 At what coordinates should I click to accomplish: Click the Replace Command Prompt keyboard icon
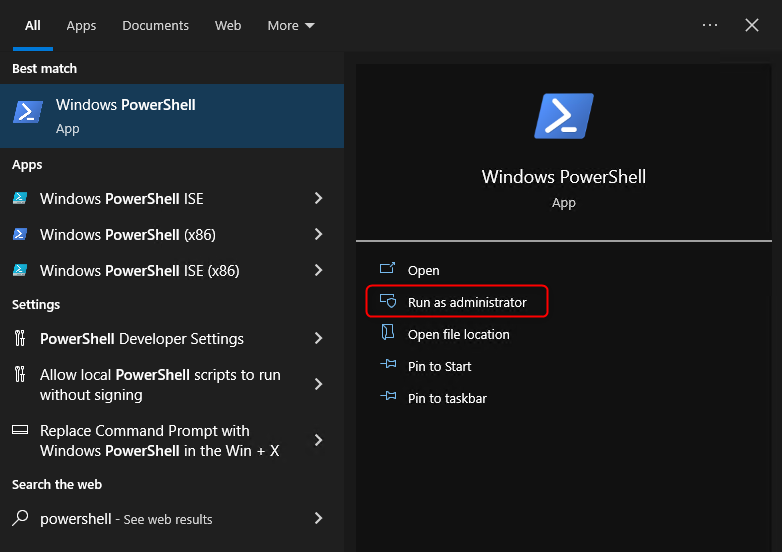coord(20,430)
